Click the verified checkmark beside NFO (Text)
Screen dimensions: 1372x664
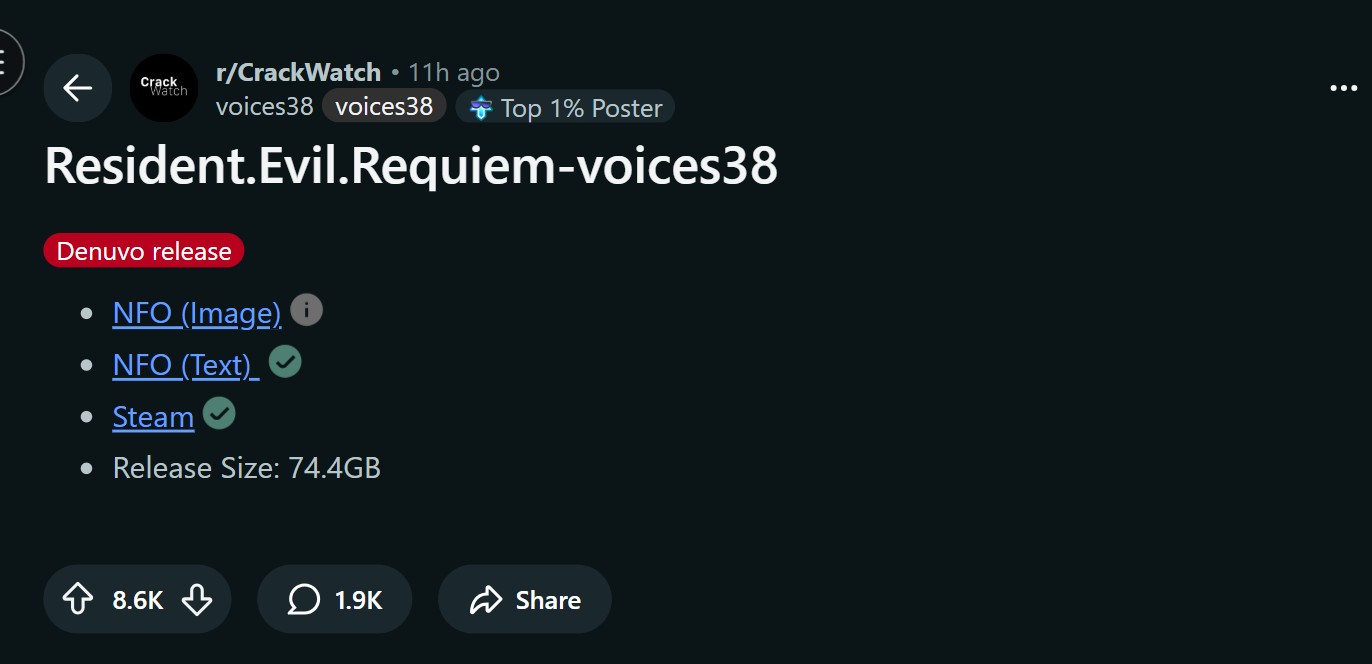point(284,361)
